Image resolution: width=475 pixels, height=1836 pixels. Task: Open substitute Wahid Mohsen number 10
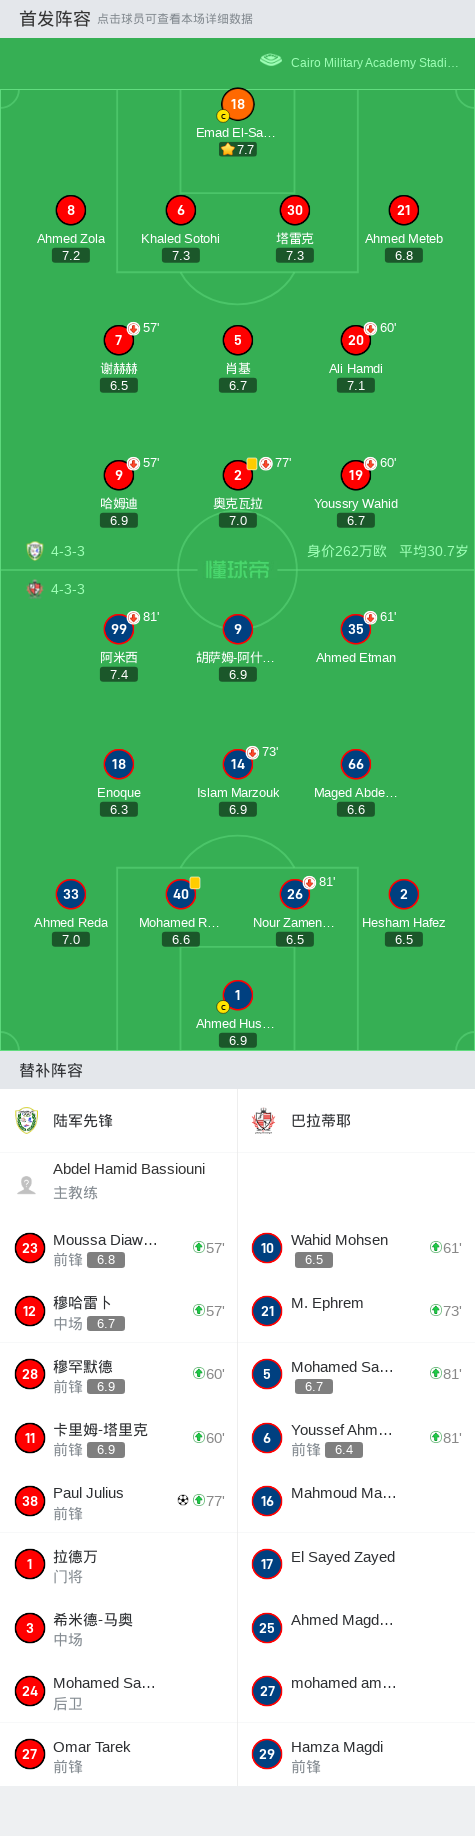[x=356, y=1248]
